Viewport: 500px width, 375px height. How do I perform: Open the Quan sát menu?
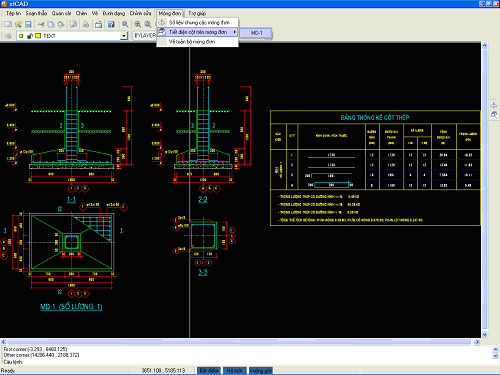[61, 13]
